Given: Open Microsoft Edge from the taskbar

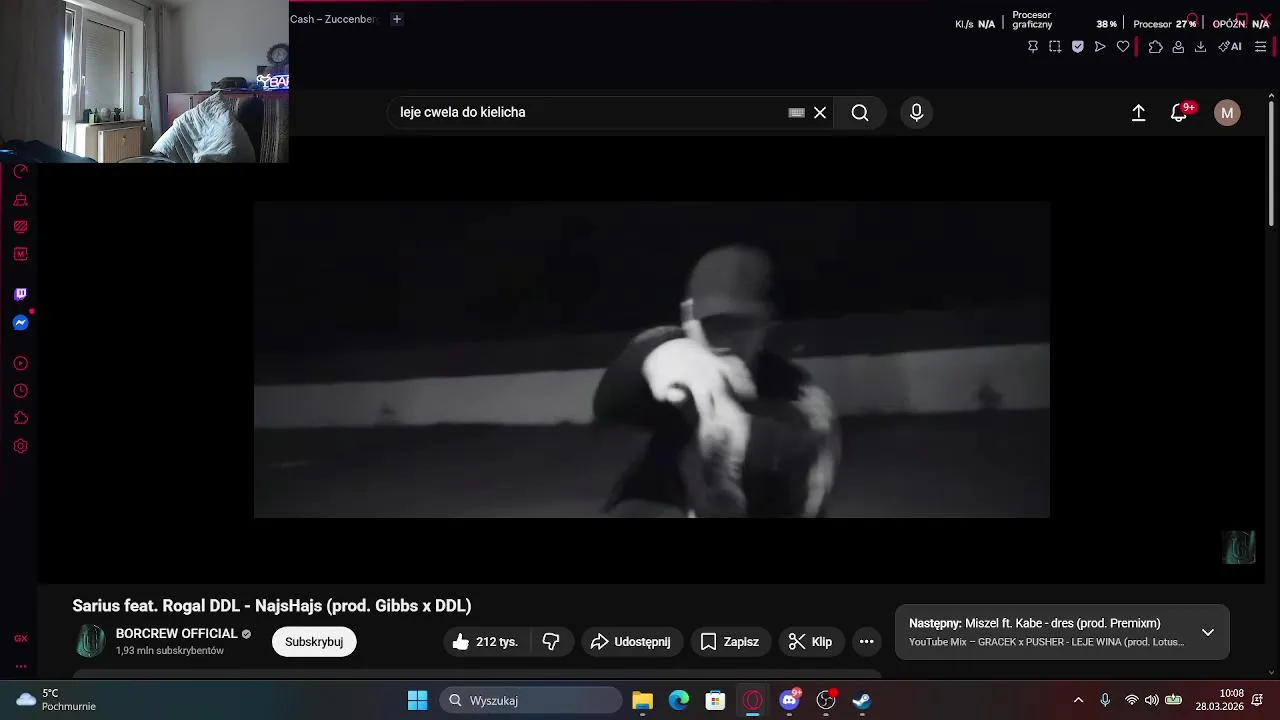Looking at the screenshot, I should [x=679, y=700].
